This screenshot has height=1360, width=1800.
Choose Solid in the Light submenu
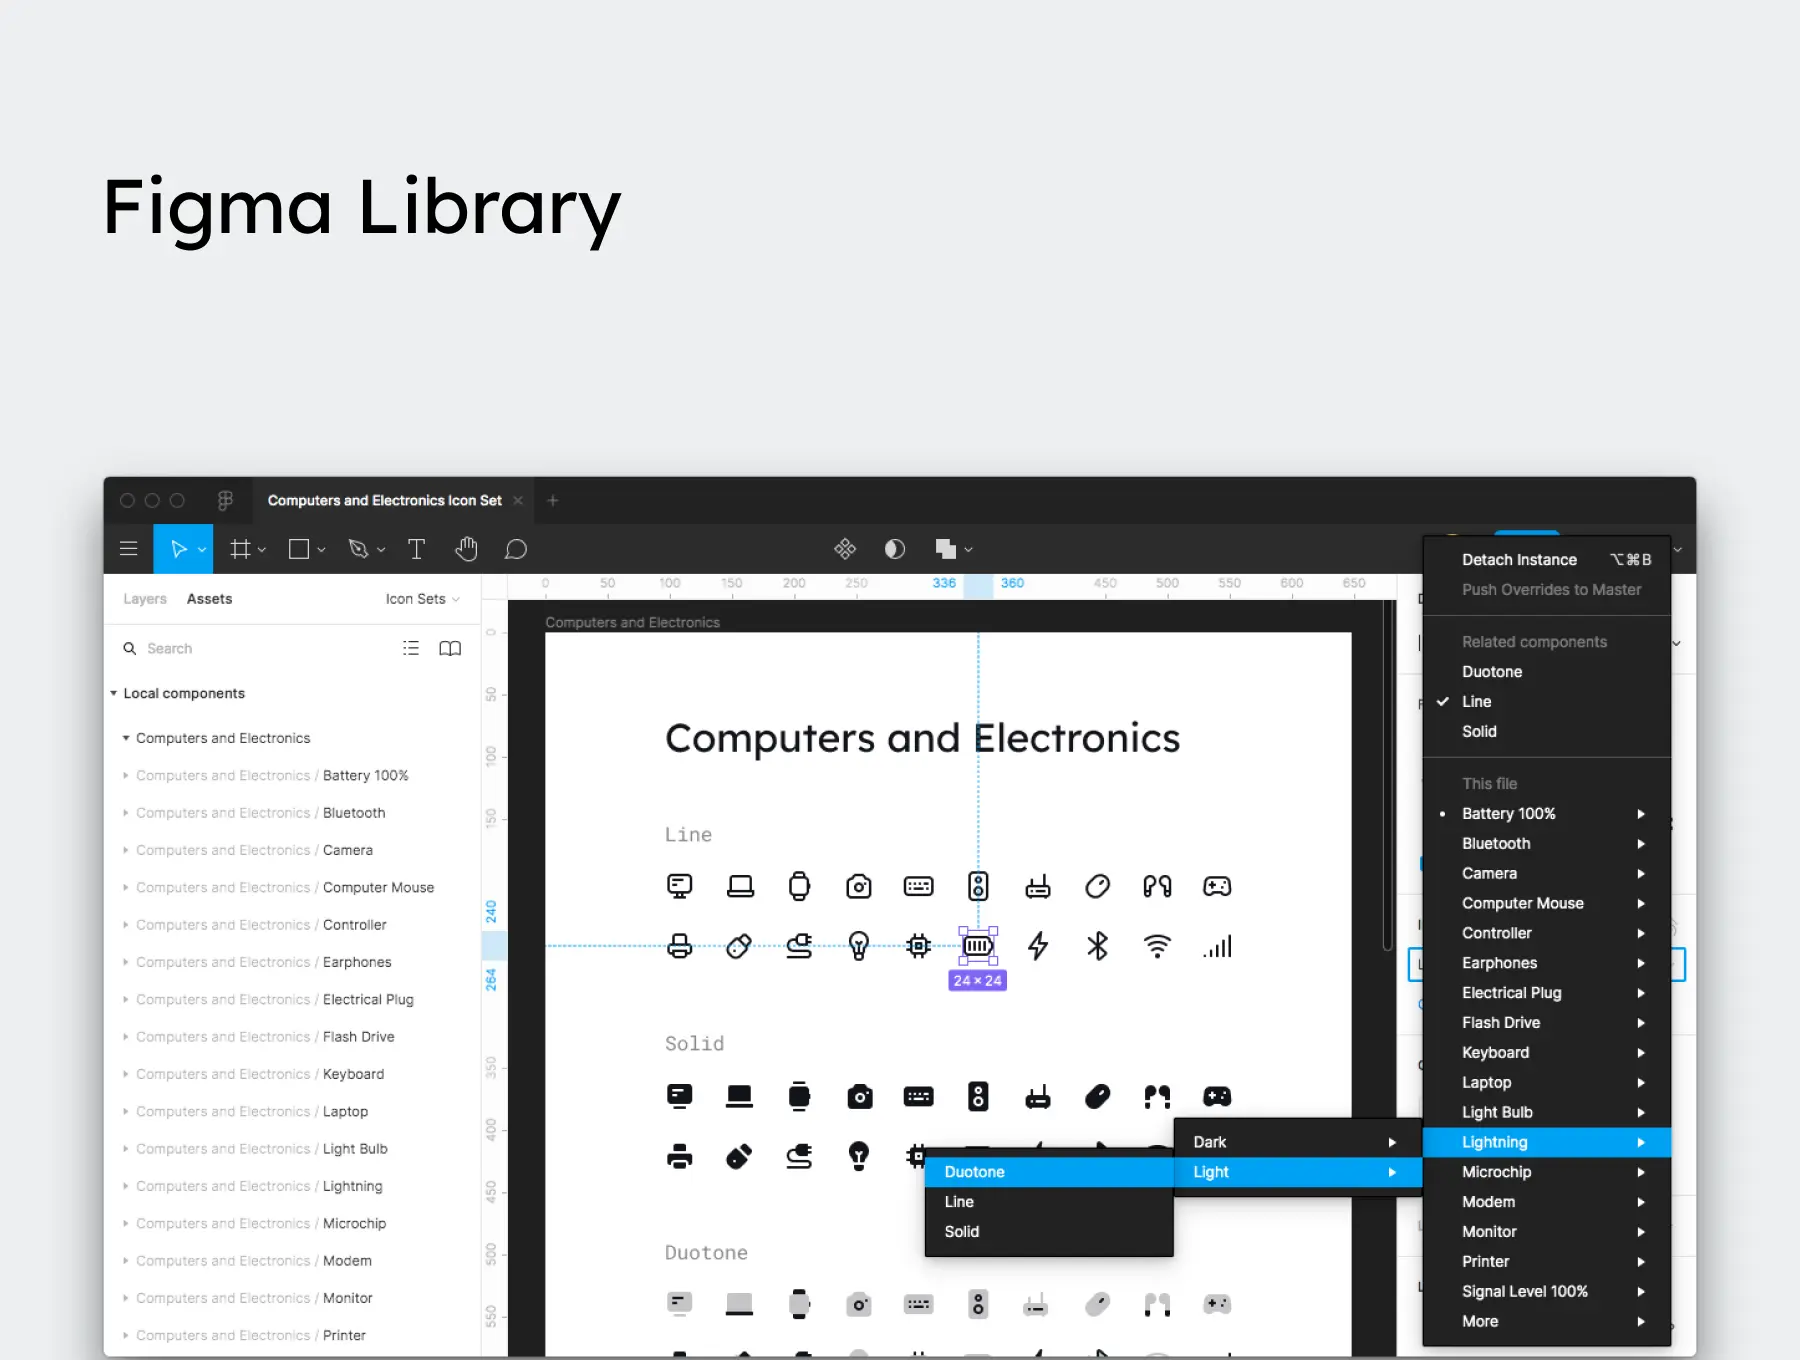click(x=1049, y=1232)
